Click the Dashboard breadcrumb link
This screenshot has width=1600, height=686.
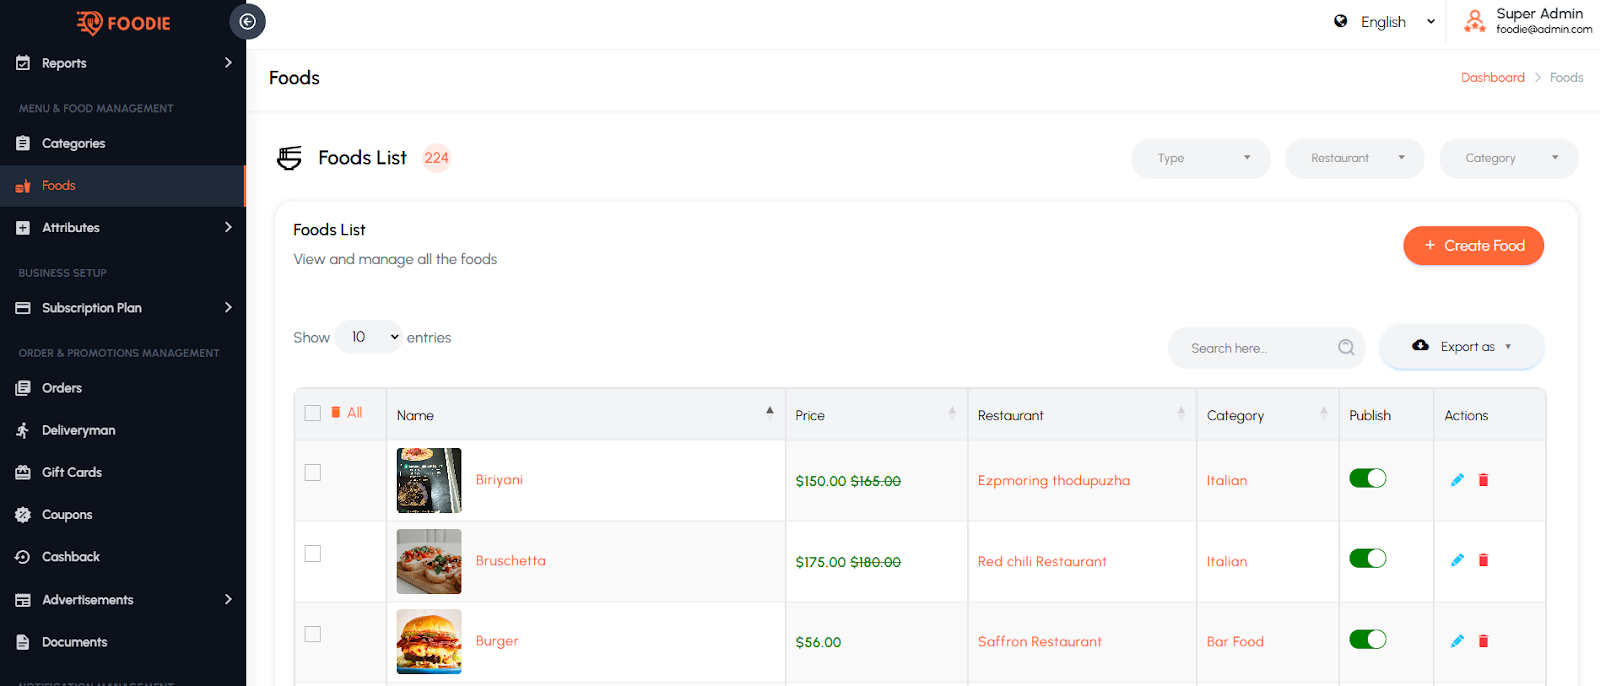coord(1492,78)
